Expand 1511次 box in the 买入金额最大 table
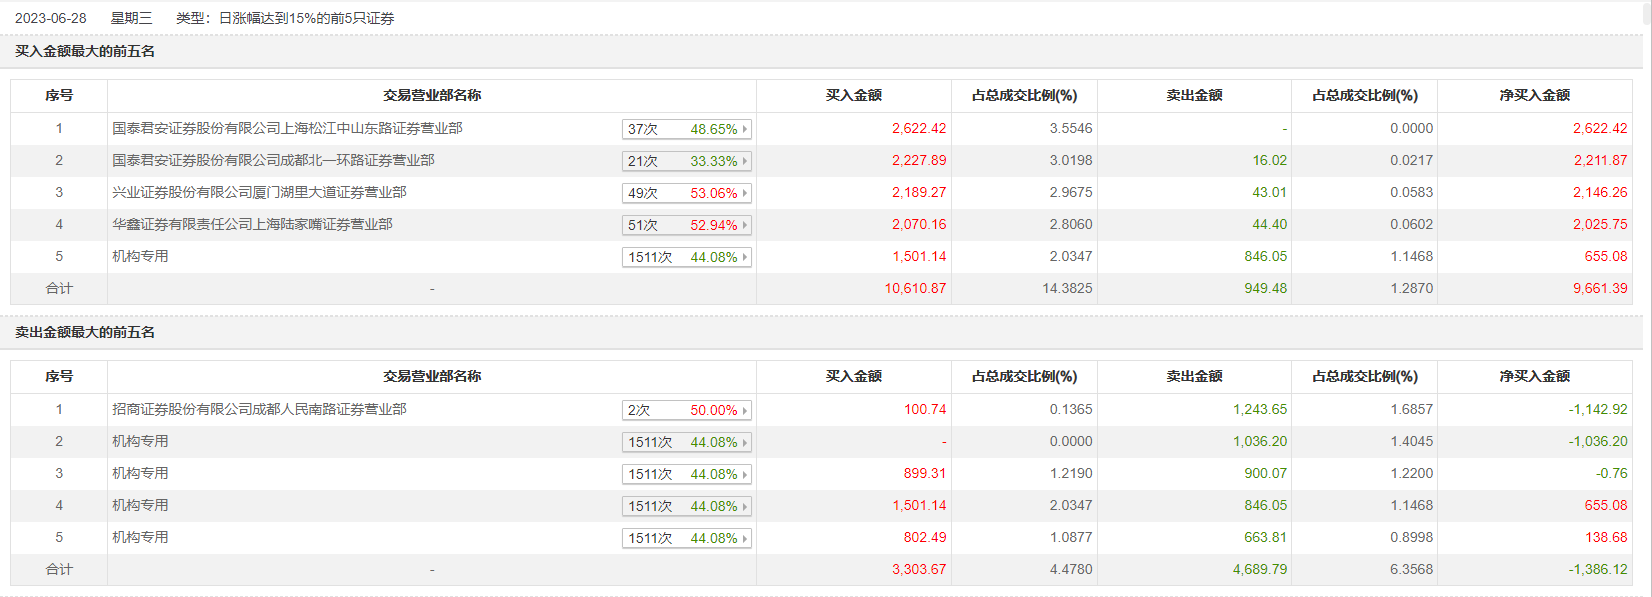The width and height of the screenshot is (1652, 597). [x=686, y=257]
